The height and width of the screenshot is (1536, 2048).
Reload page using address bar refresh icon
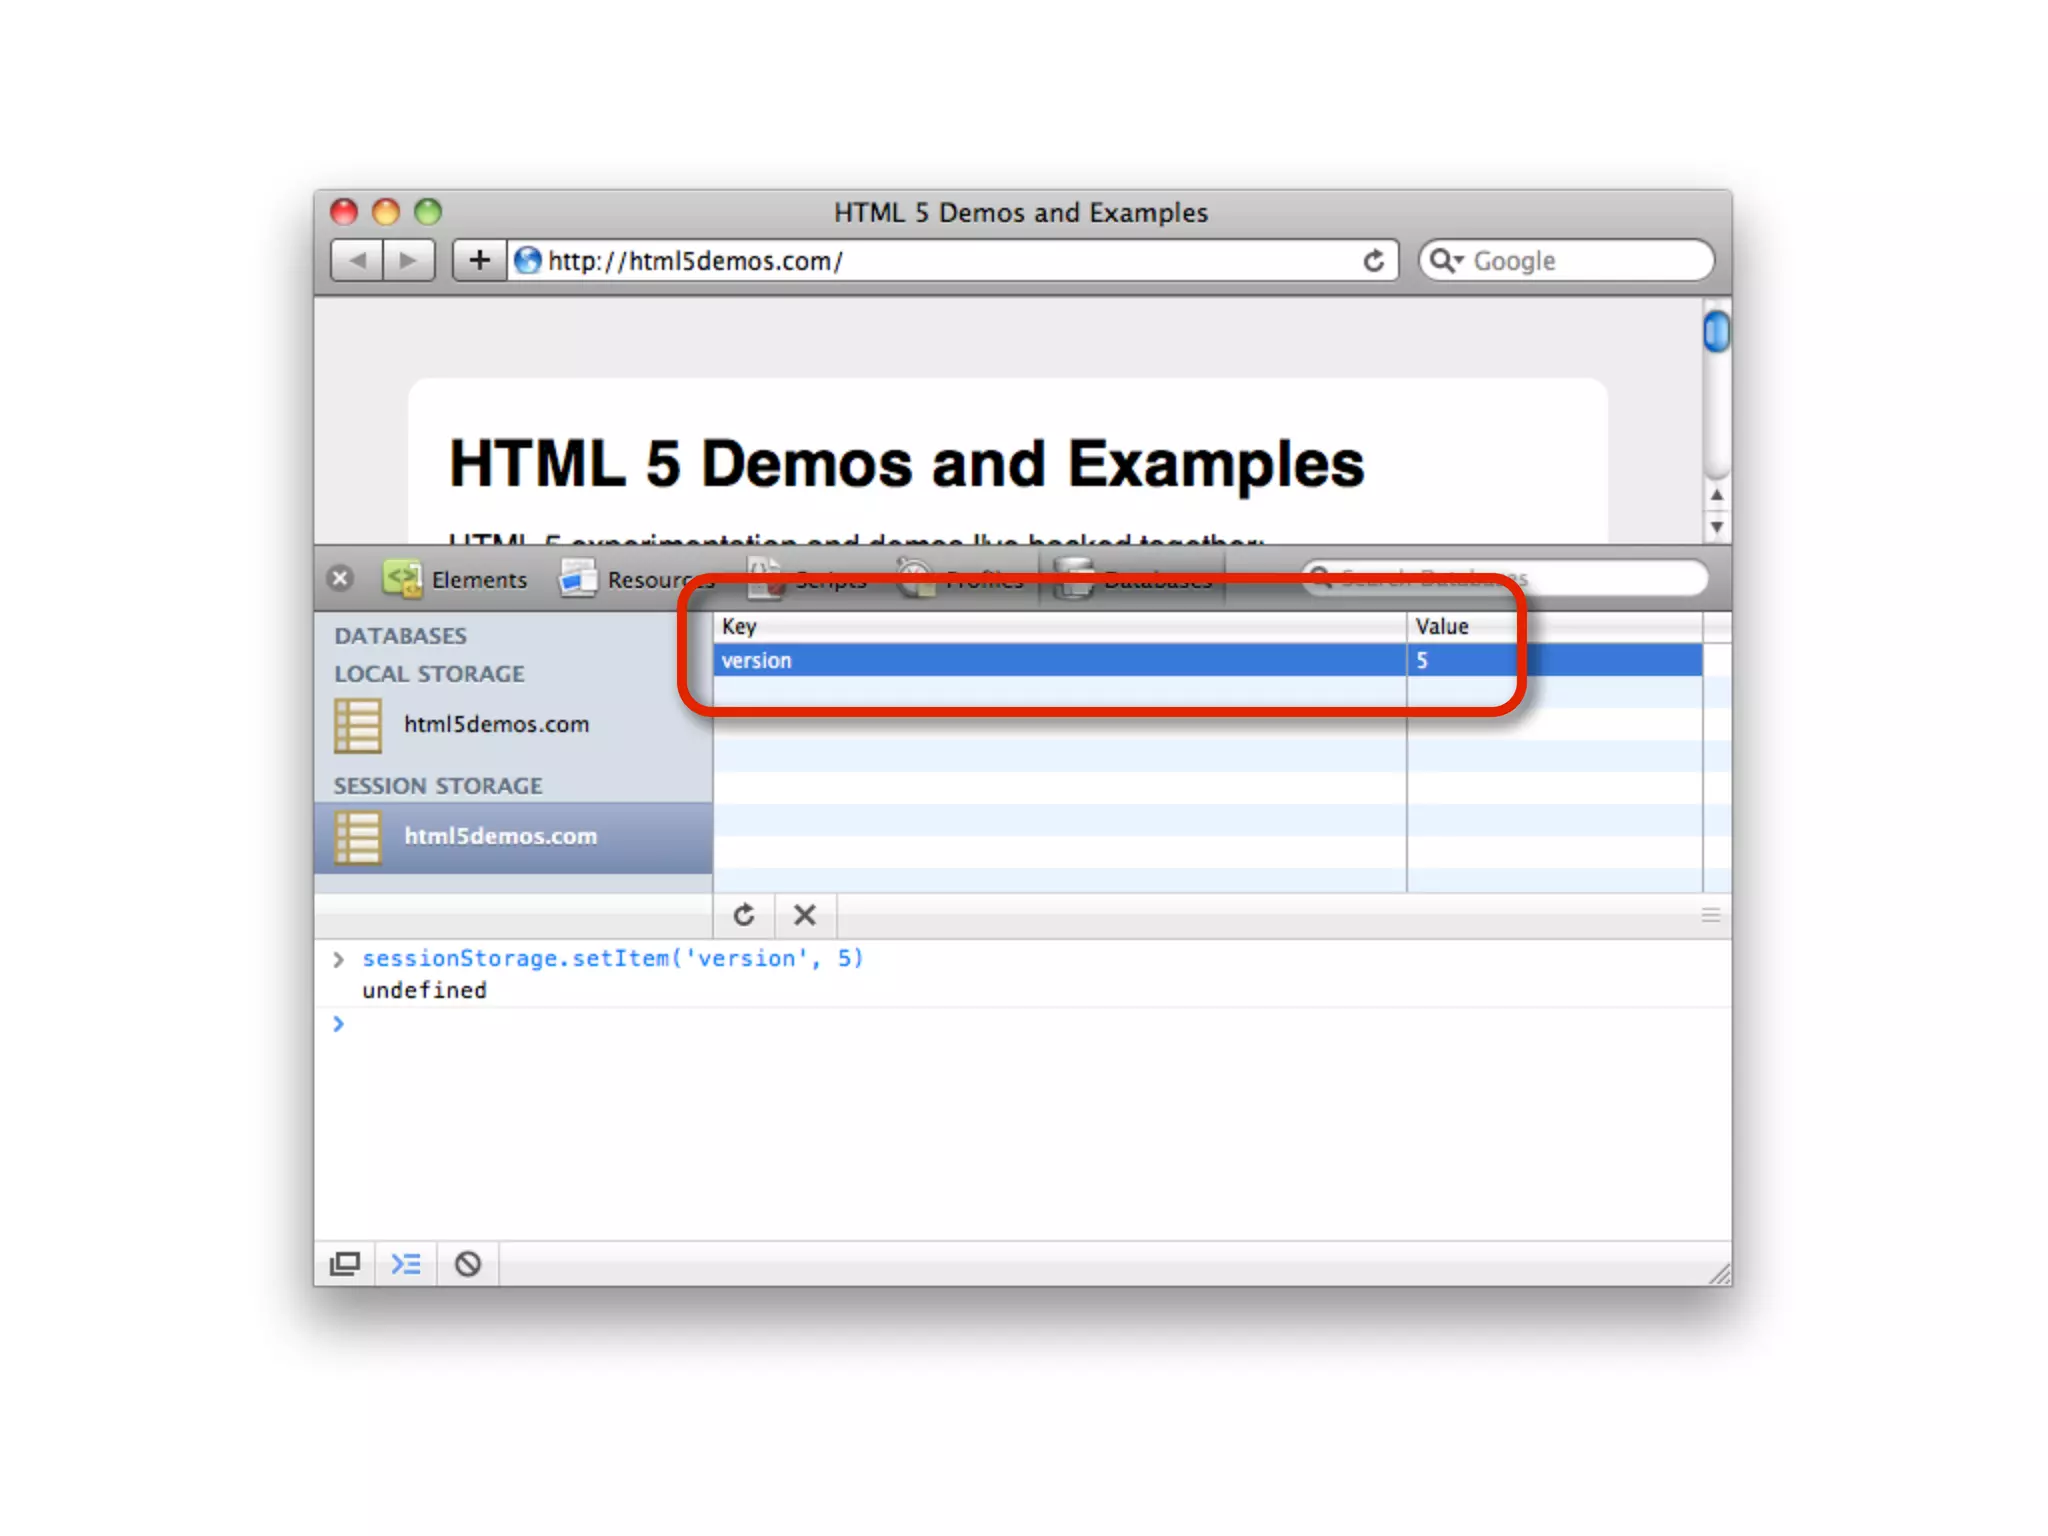point(1374,261)
